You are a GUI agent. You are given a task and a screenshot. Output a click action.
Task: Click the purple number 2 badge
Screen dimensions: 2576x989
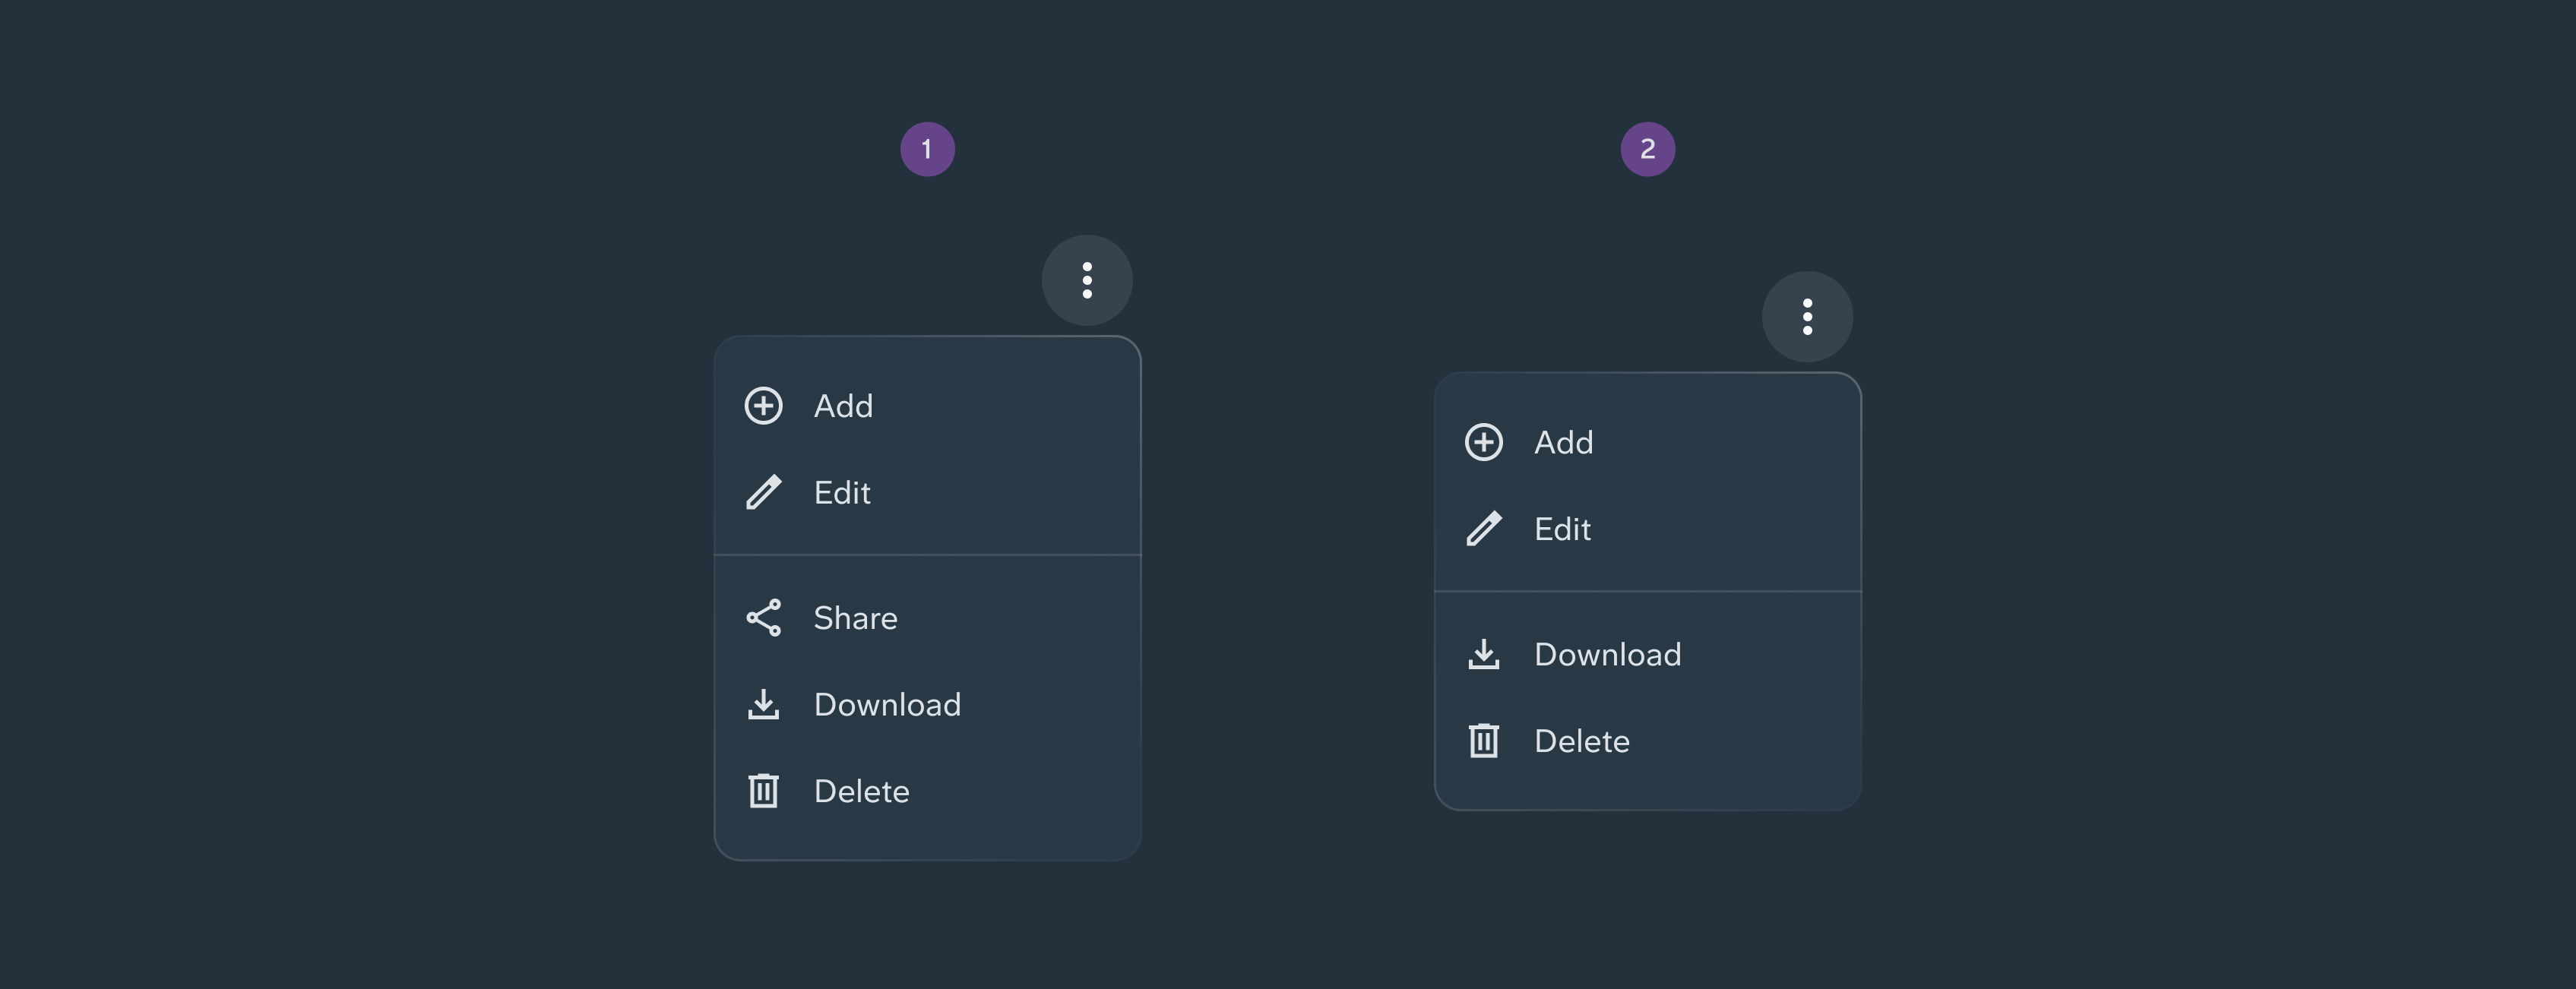click(x=1647, y=150)
